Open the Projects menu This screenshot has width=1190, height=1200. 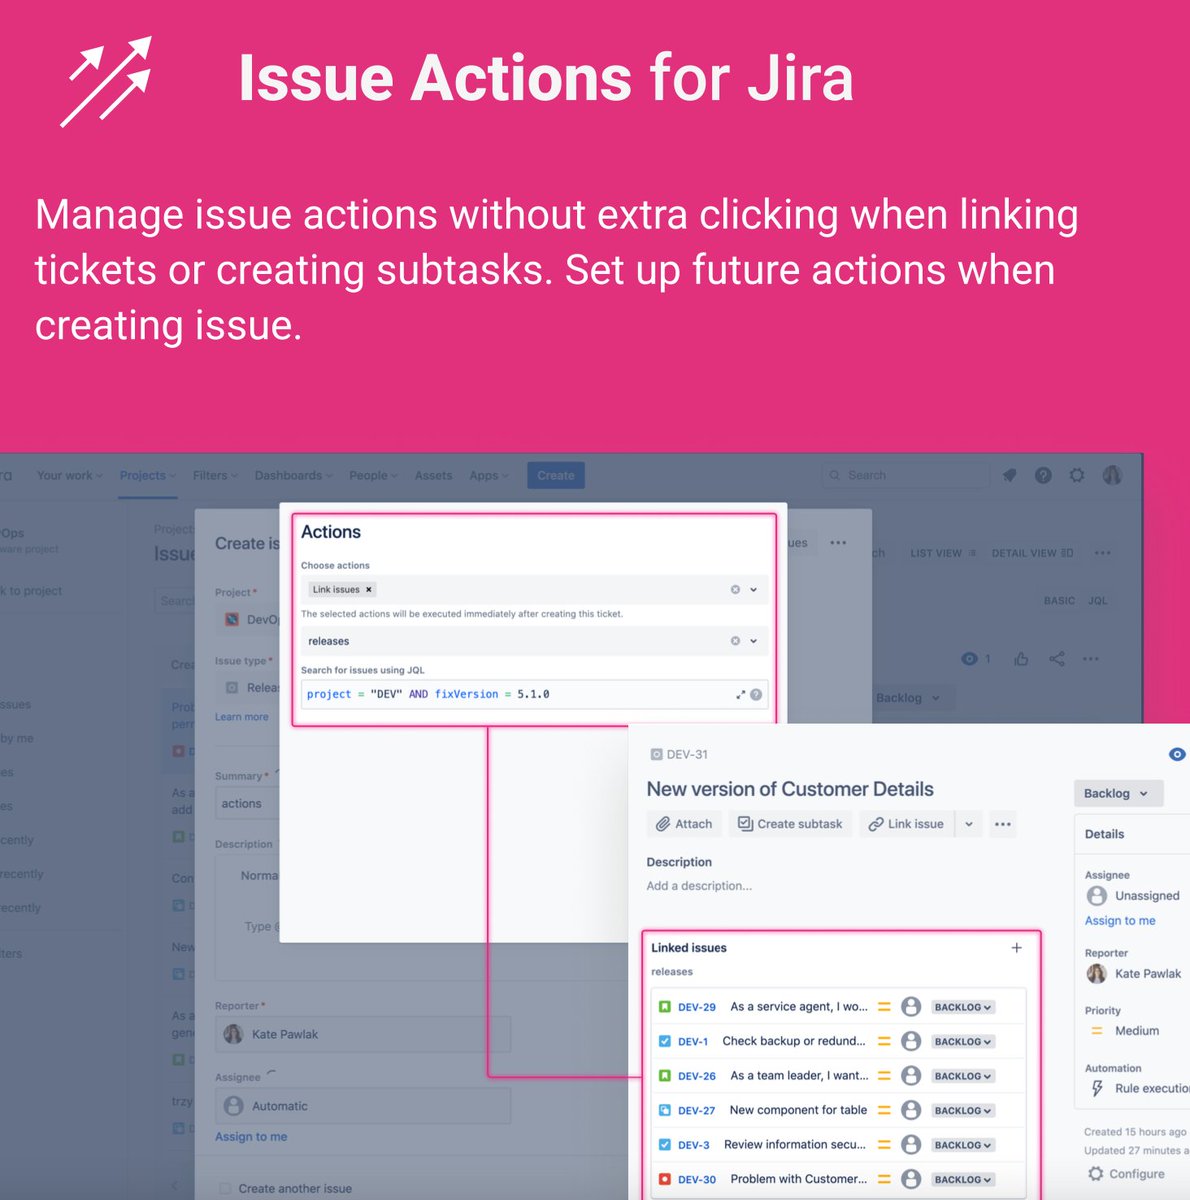click(x=148, y=476)
